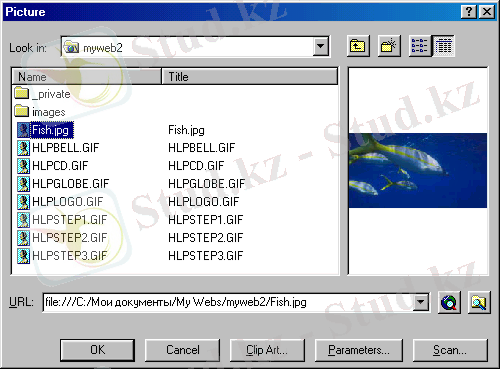Click inside the URL text field

click(229, 302)
